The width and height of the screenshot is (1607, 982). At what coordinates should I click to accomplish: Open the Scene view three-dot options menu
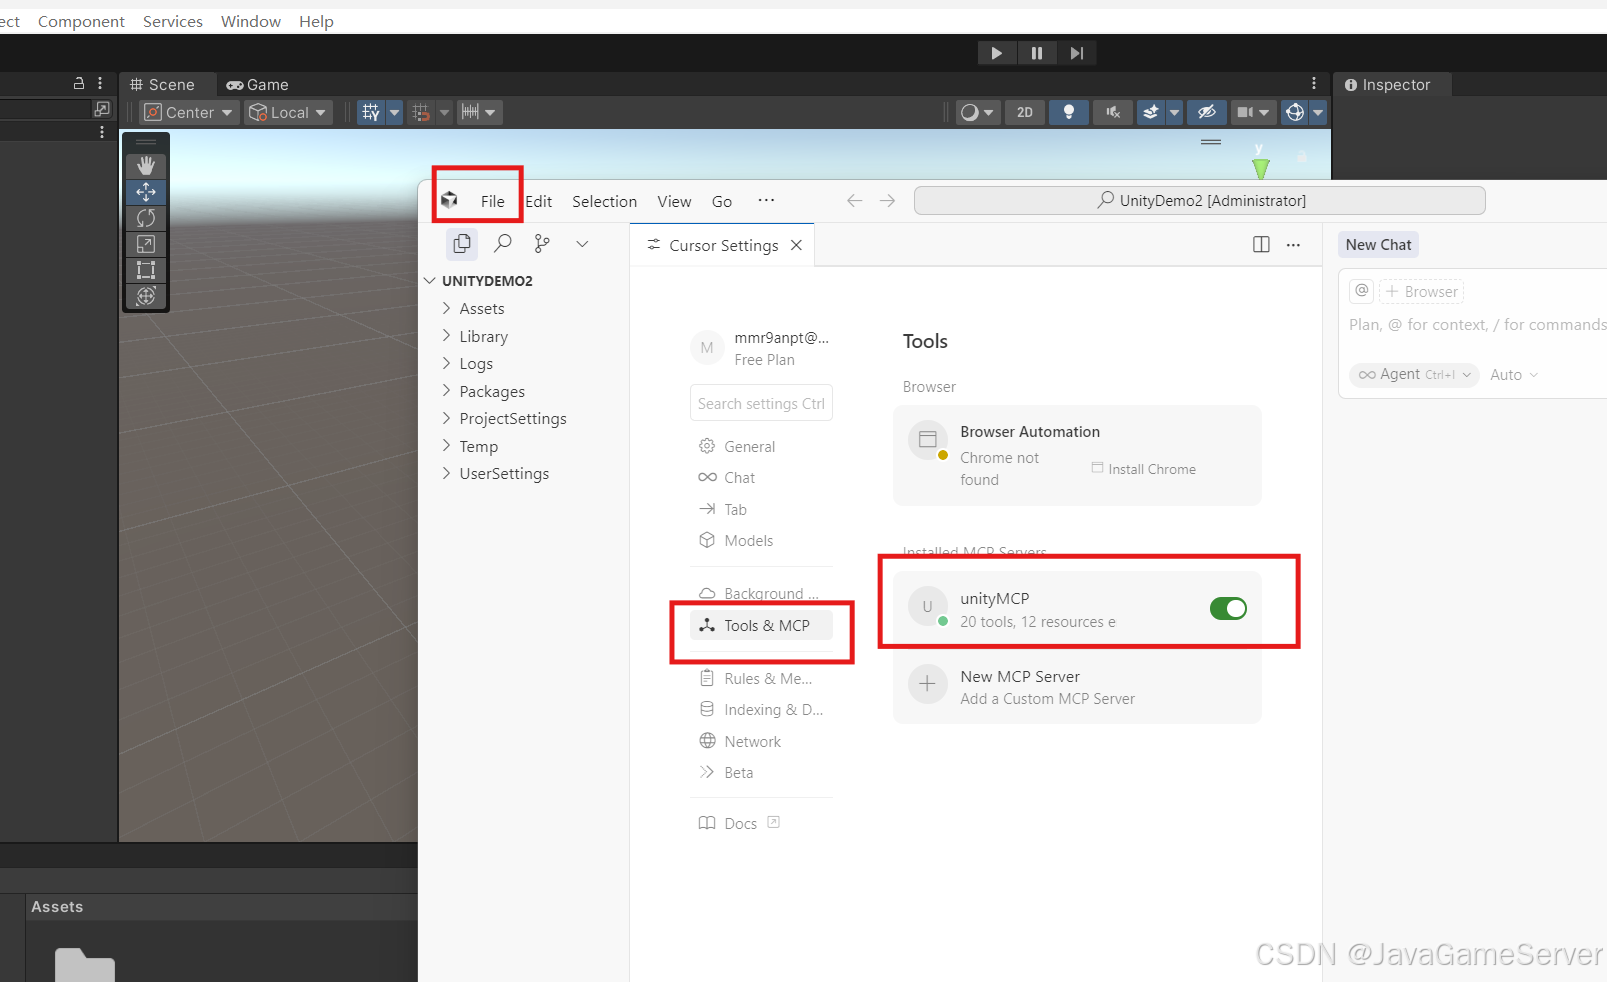1314,84
